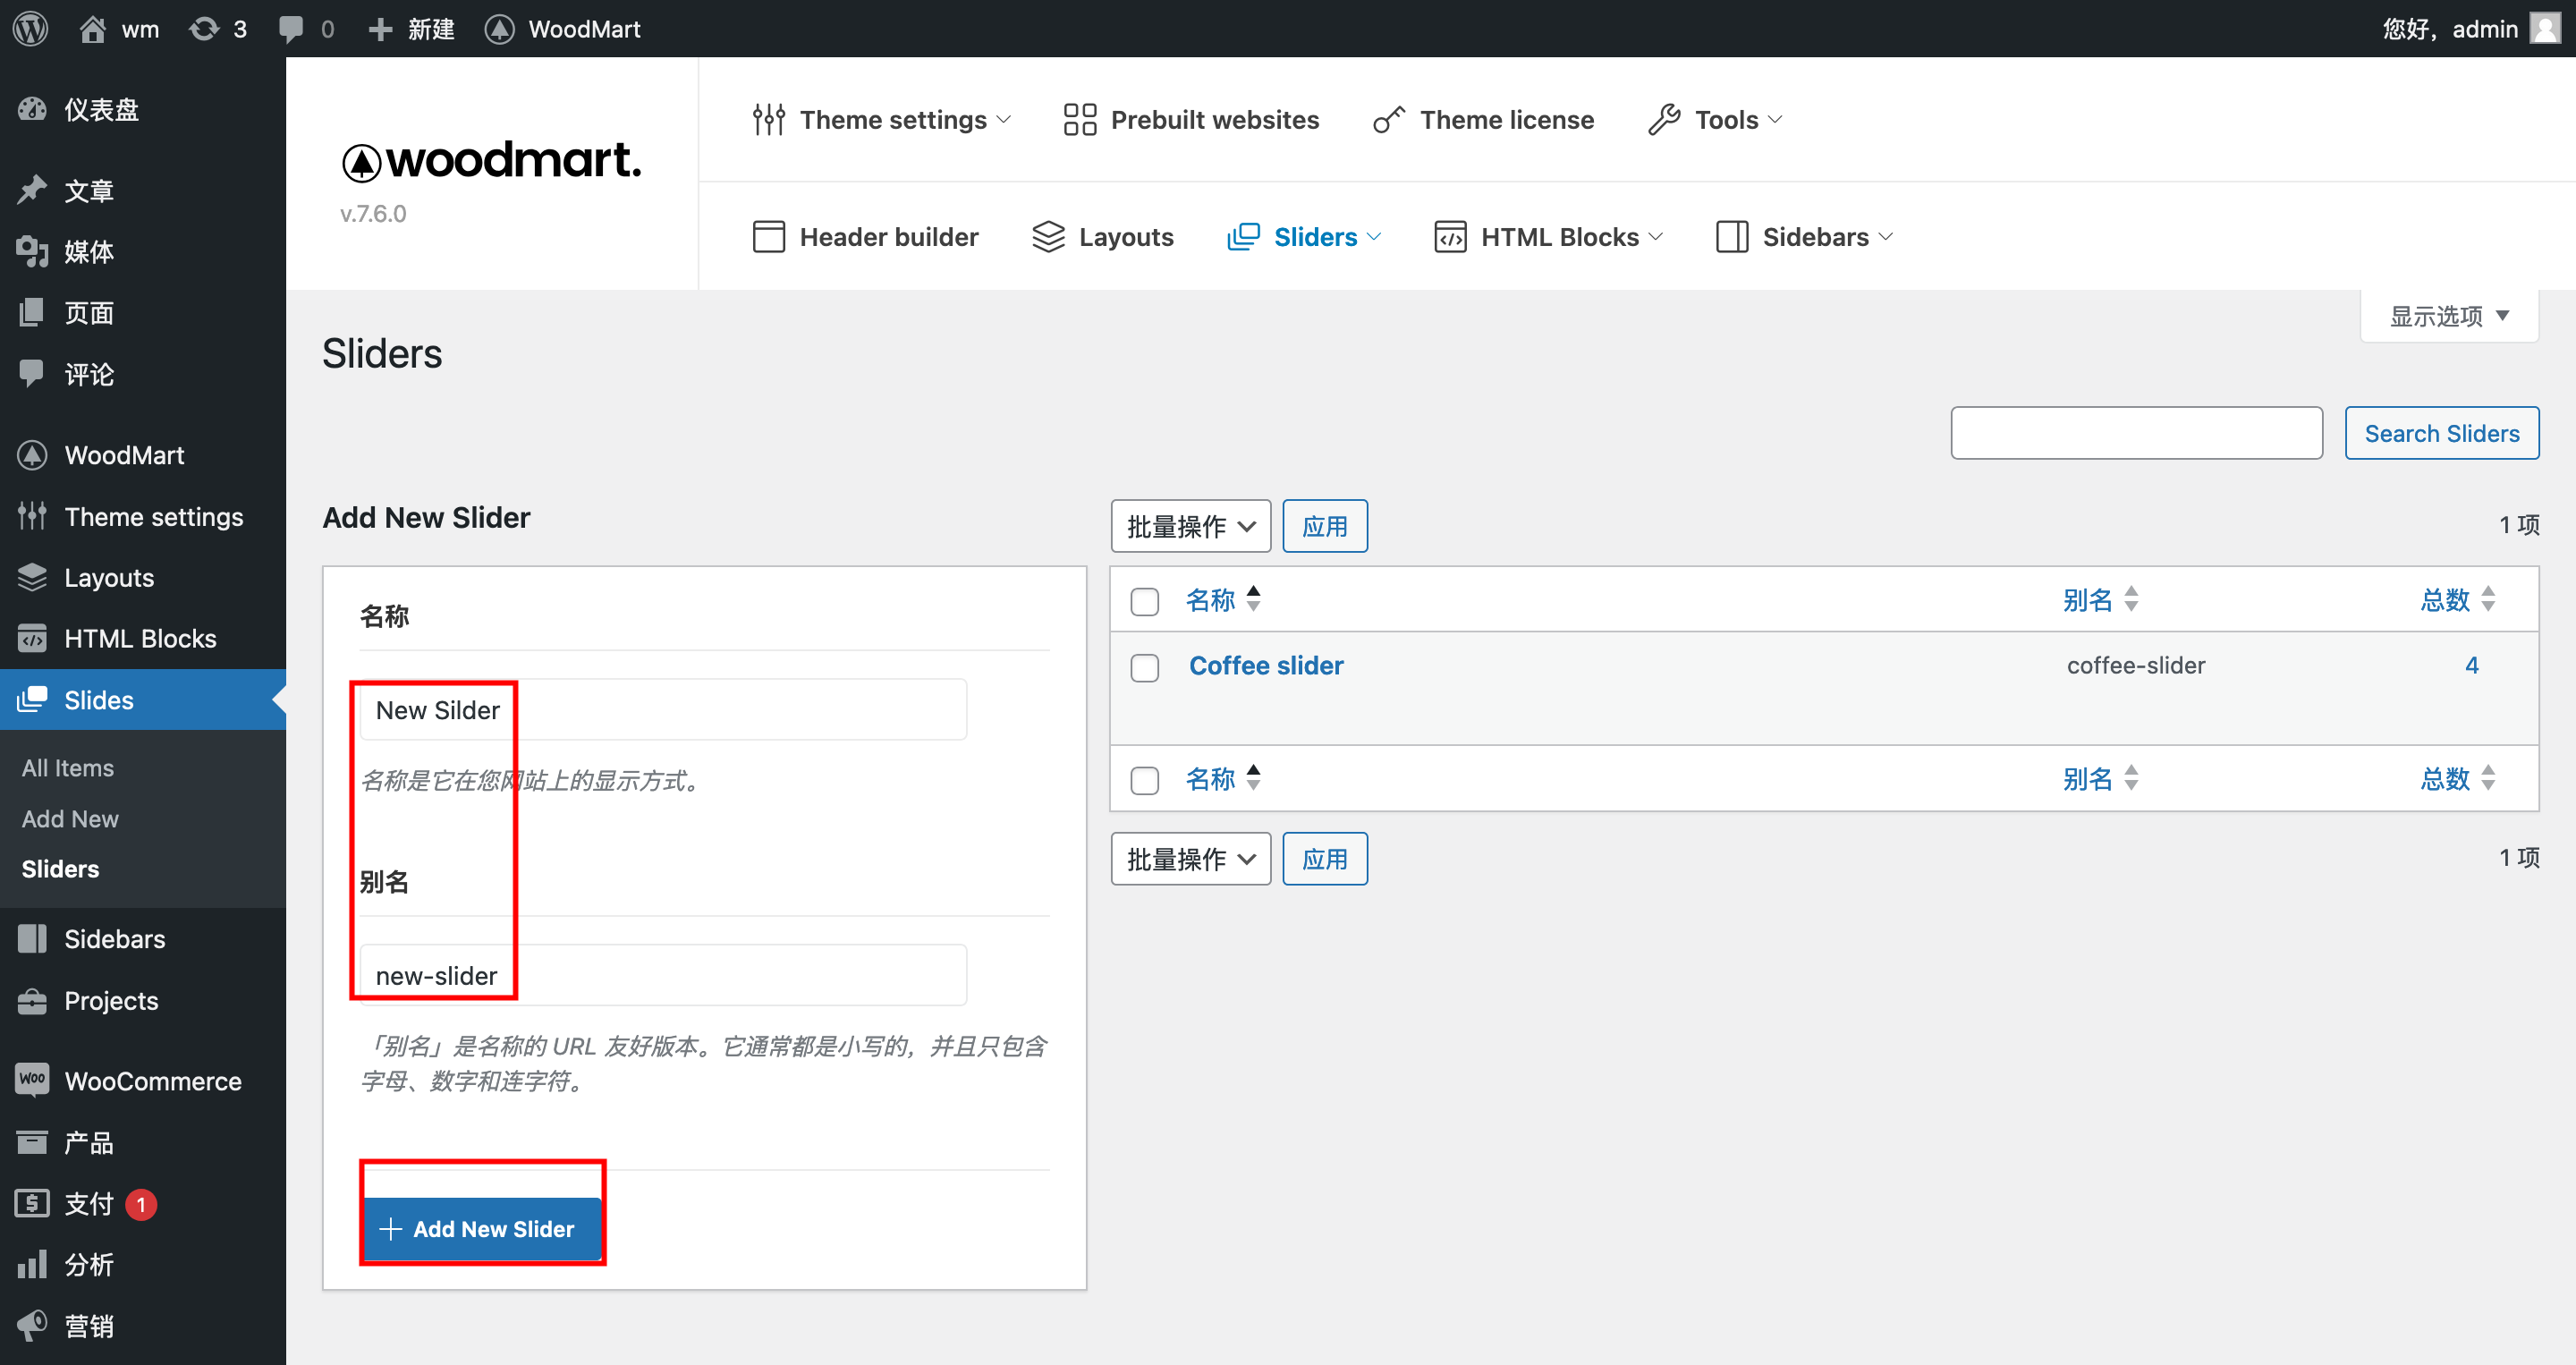Go to Layouts in top navigation
This screenshot has height=1365, width=2576.
click(x=1102, y=237)
